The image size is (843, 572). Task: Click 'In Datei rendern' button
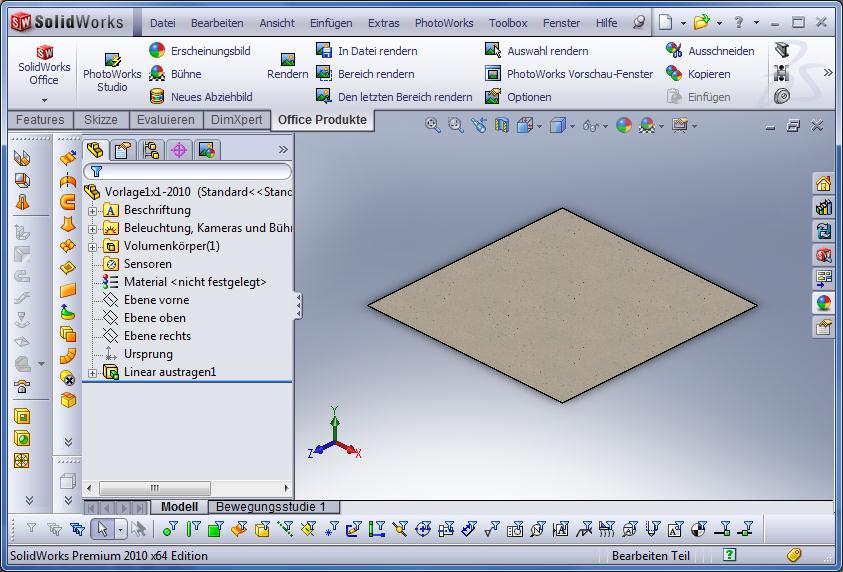pyautogui.click(x=324, y=50)
